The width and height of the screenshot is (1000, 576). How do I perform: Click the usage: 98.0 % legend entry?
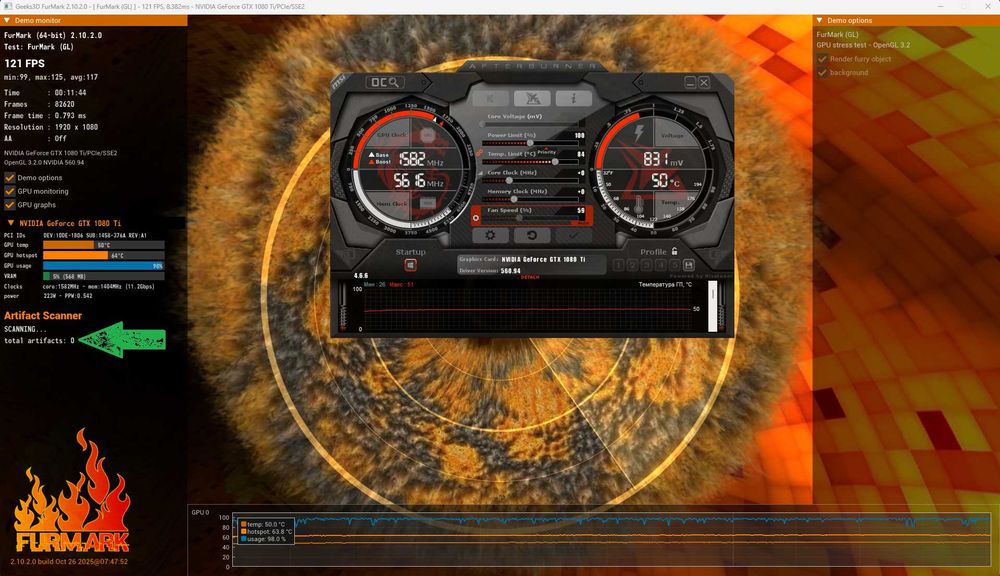pyautogui.click(x=263, y=539)
